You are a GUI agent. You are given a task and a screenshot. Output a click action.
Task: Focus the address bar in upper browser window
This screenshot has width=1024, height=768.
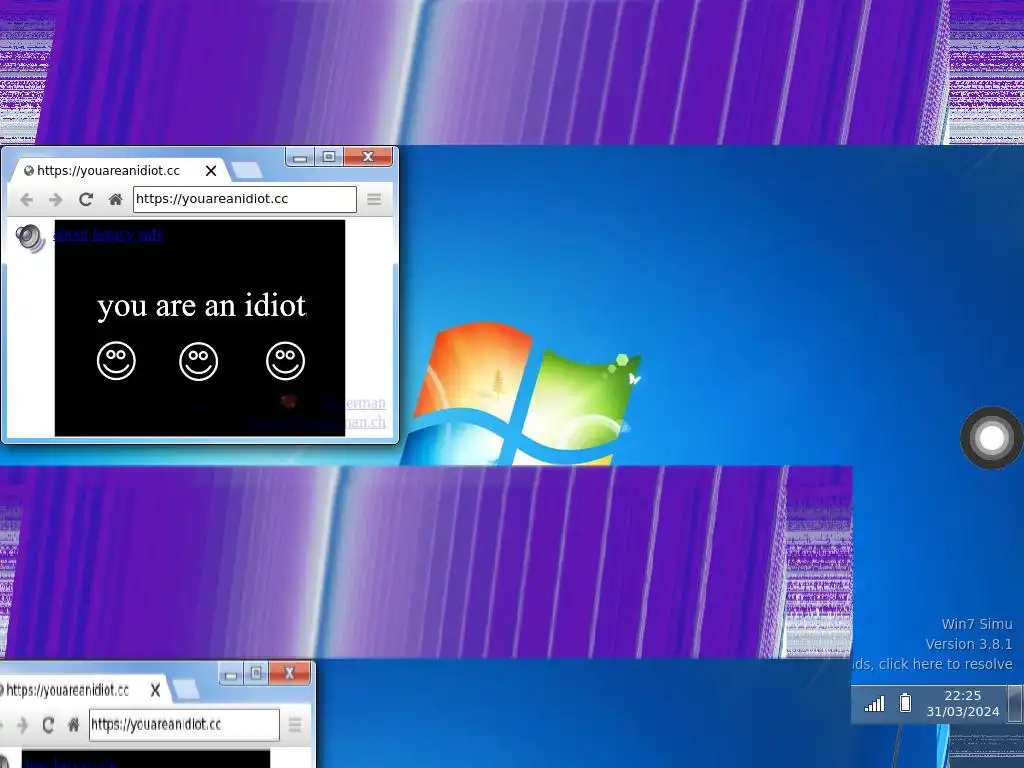pos(245,199)
